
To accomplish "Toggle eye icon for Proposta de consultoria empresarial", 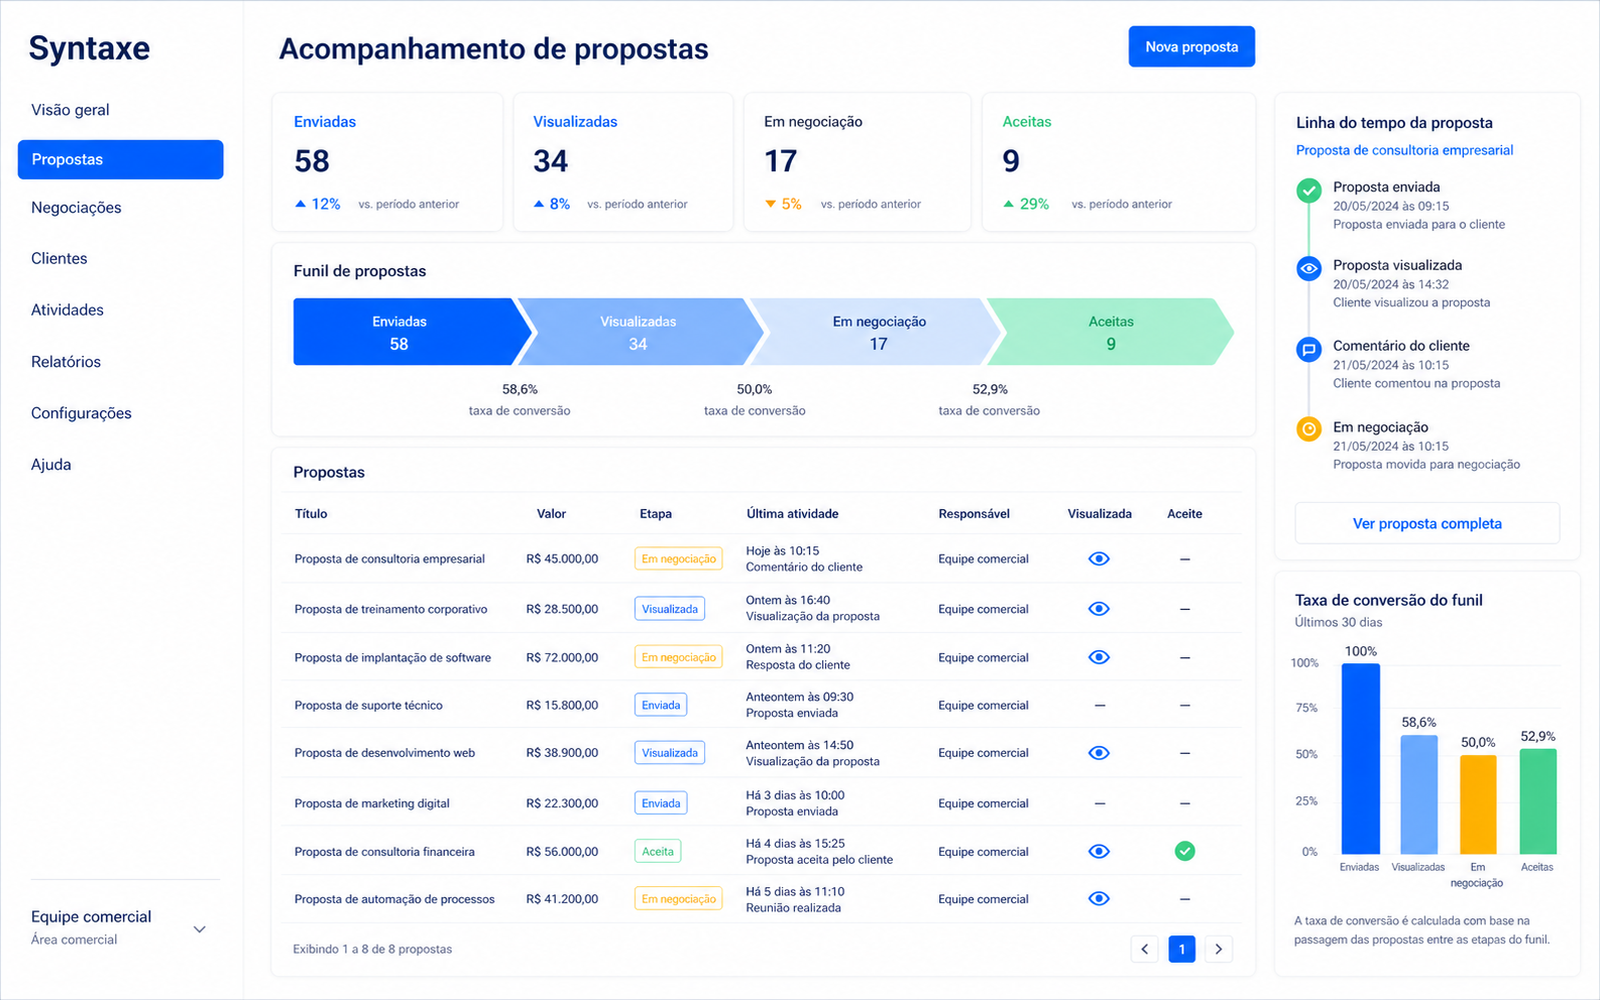I will [x=1099, y=559].
